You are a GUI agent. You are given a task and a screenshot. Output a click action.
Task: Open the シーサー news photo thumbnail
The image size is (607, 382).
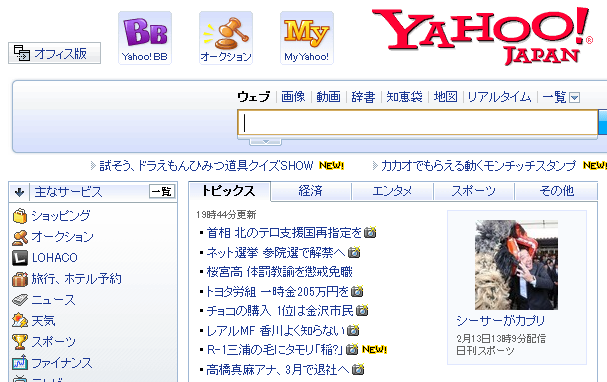516,265
